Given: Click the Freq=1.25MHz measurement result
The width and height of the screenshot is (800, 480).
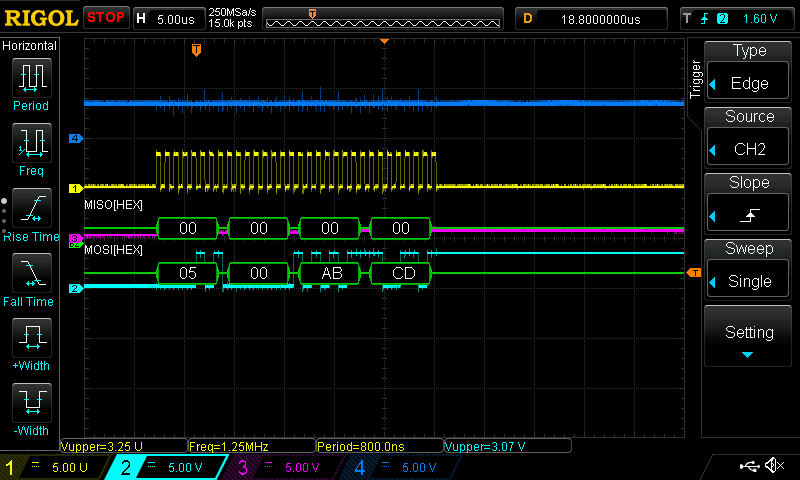Looking at the screenshot, I should pyautogui.click(x=252, y=446).
